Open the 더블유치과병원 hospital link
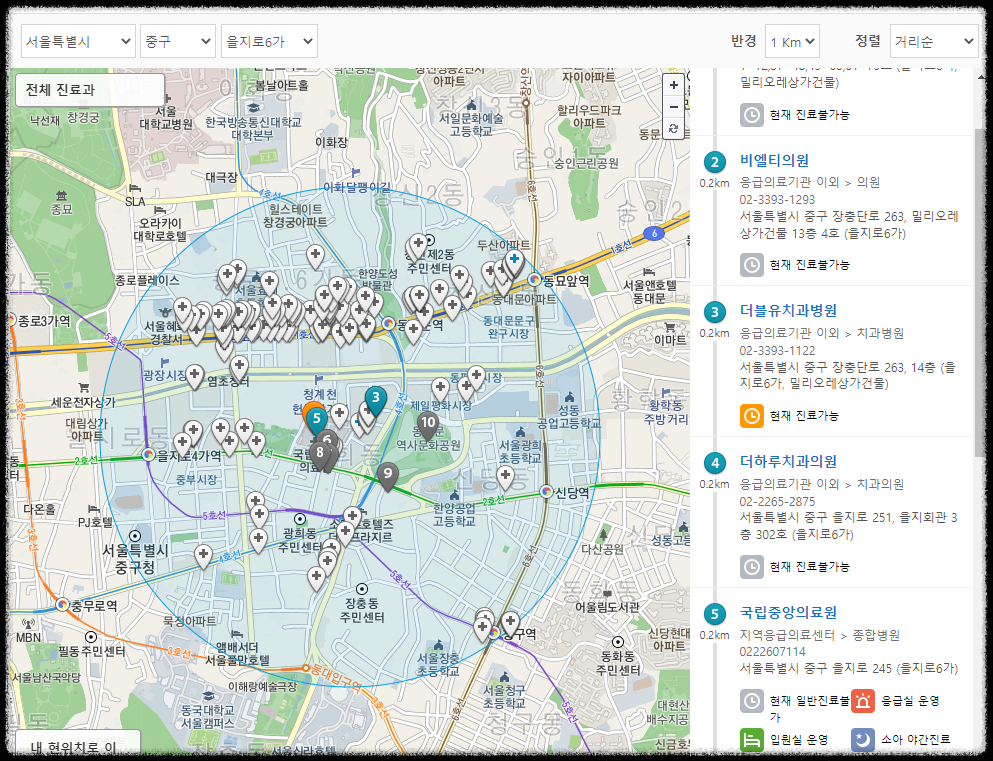Viewport: 993px width, 761px height. coord(788,311)
